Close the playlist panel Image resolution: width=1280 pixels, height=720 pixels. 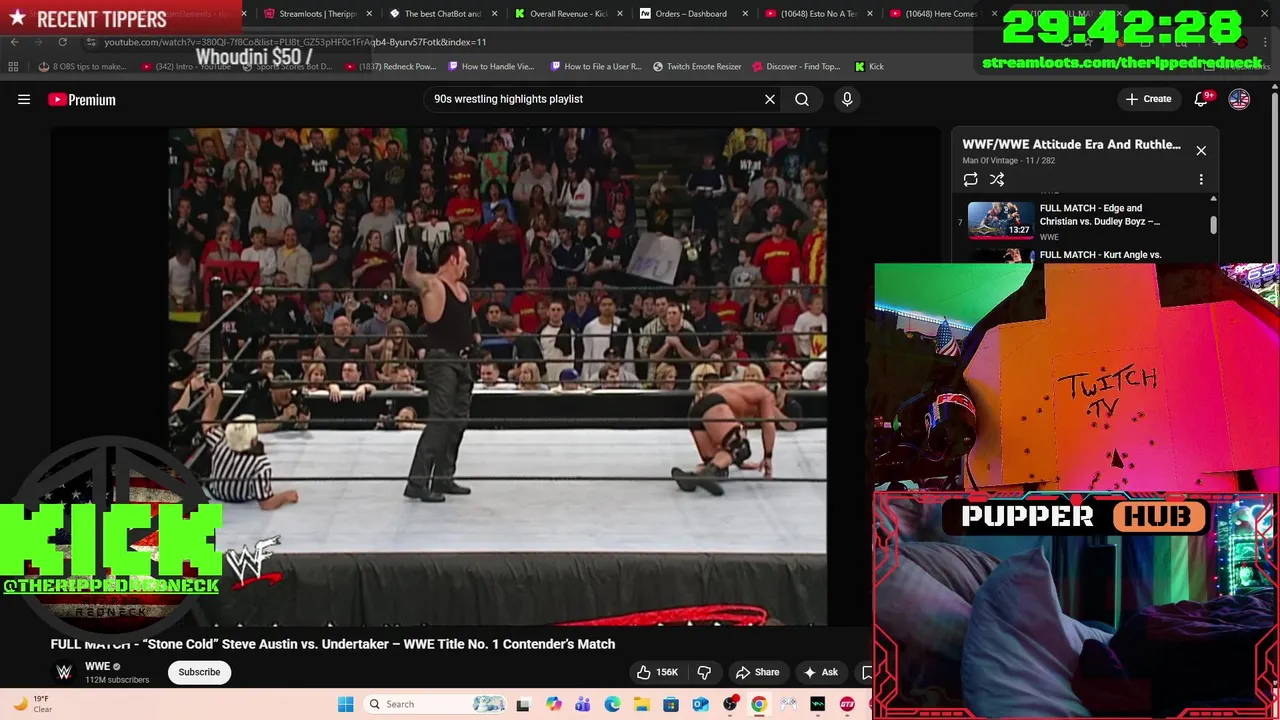click(x=1201, y=150)
